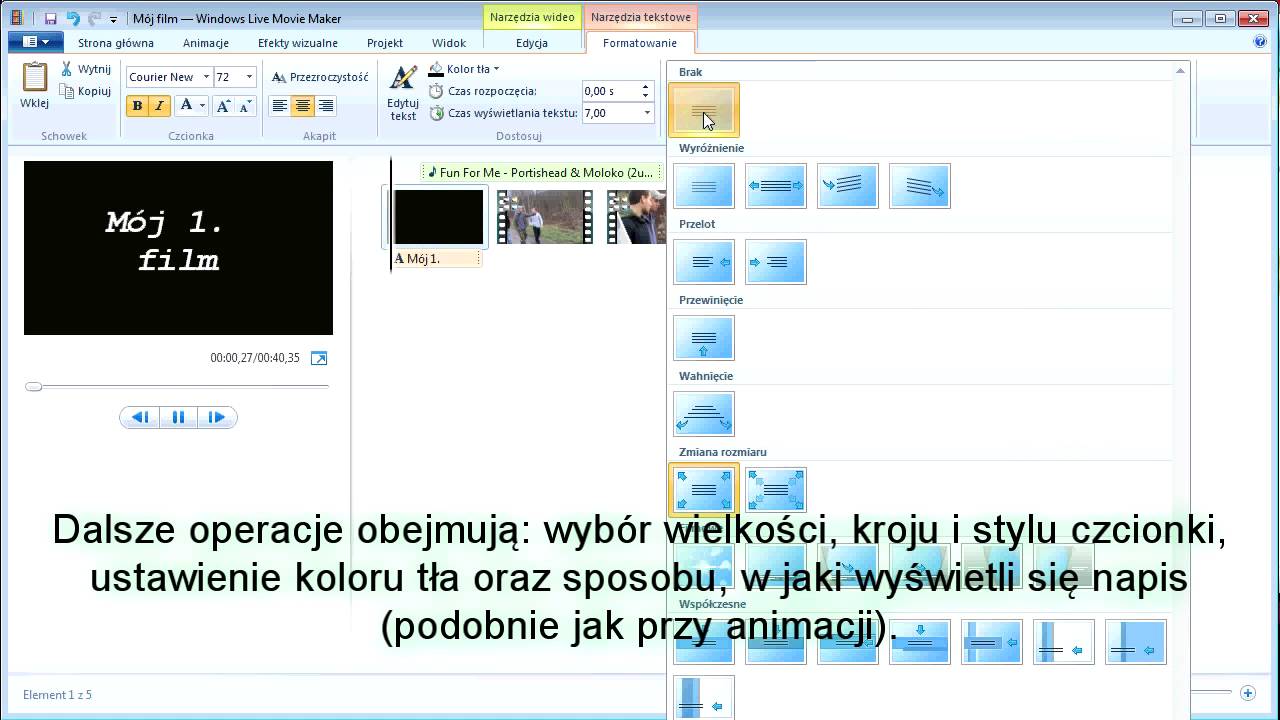Select the Wahnięcie swing text effect

point(704,414)
